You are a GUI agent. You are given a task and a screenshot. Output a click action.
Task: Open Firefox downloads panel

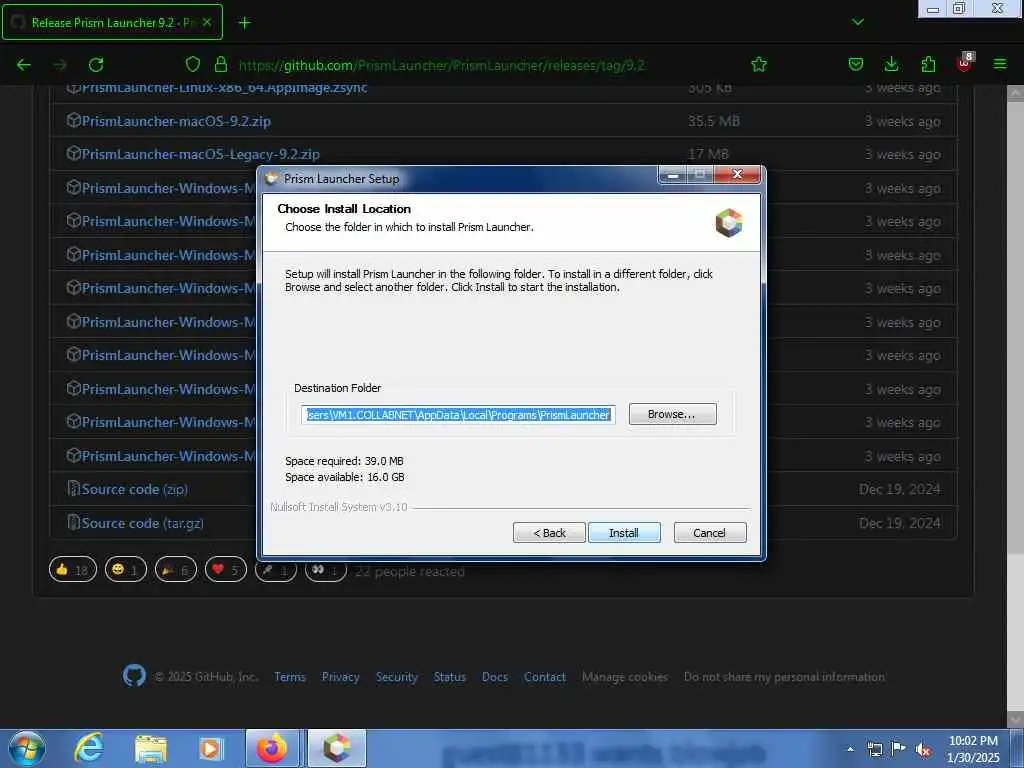pyautogui.click(x=891, y=65)
